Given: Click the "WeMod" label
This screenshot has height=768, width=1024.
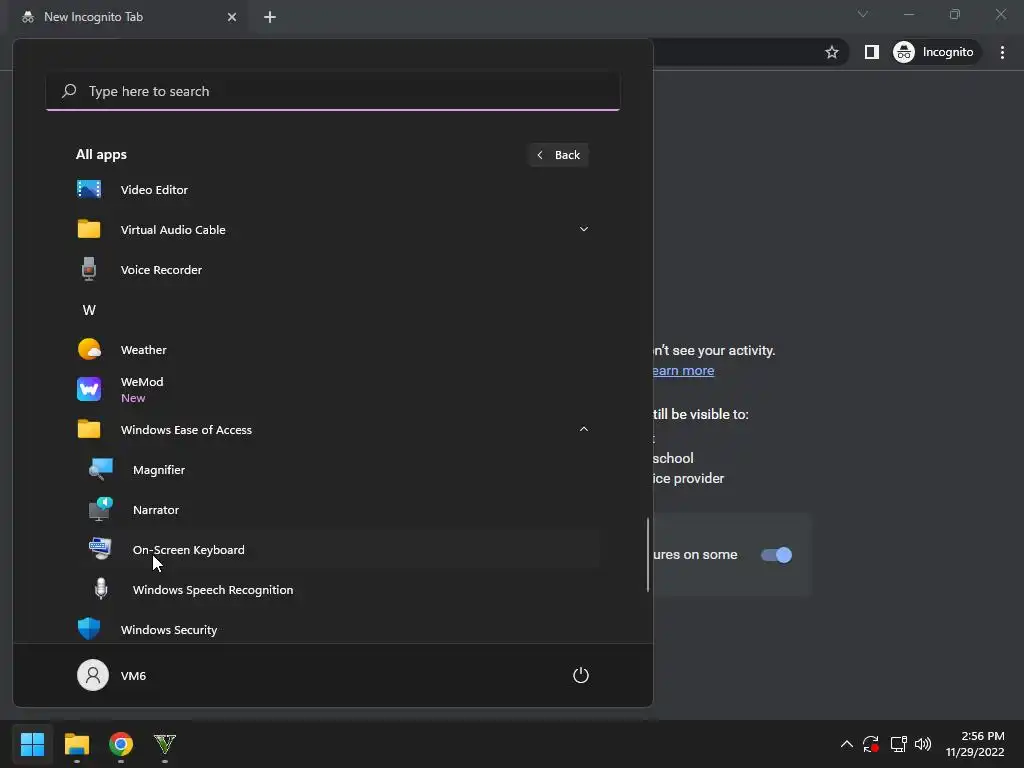Looking at the screenshot, I should pyautogui.click(x=142, y=382).
